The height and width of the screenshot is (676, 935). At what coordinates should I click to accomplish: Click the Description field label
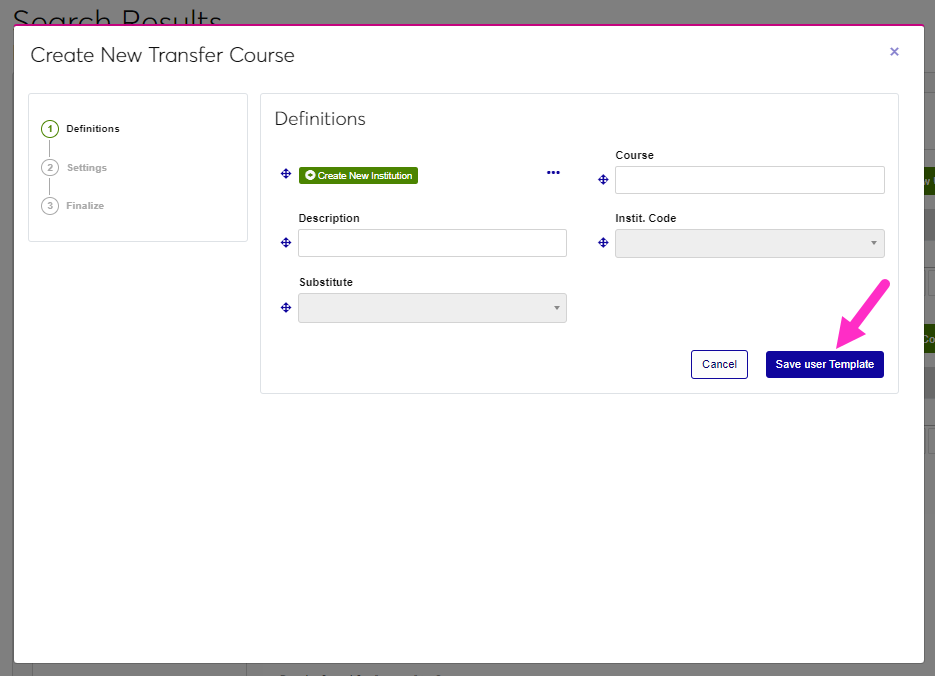[329, 218]
